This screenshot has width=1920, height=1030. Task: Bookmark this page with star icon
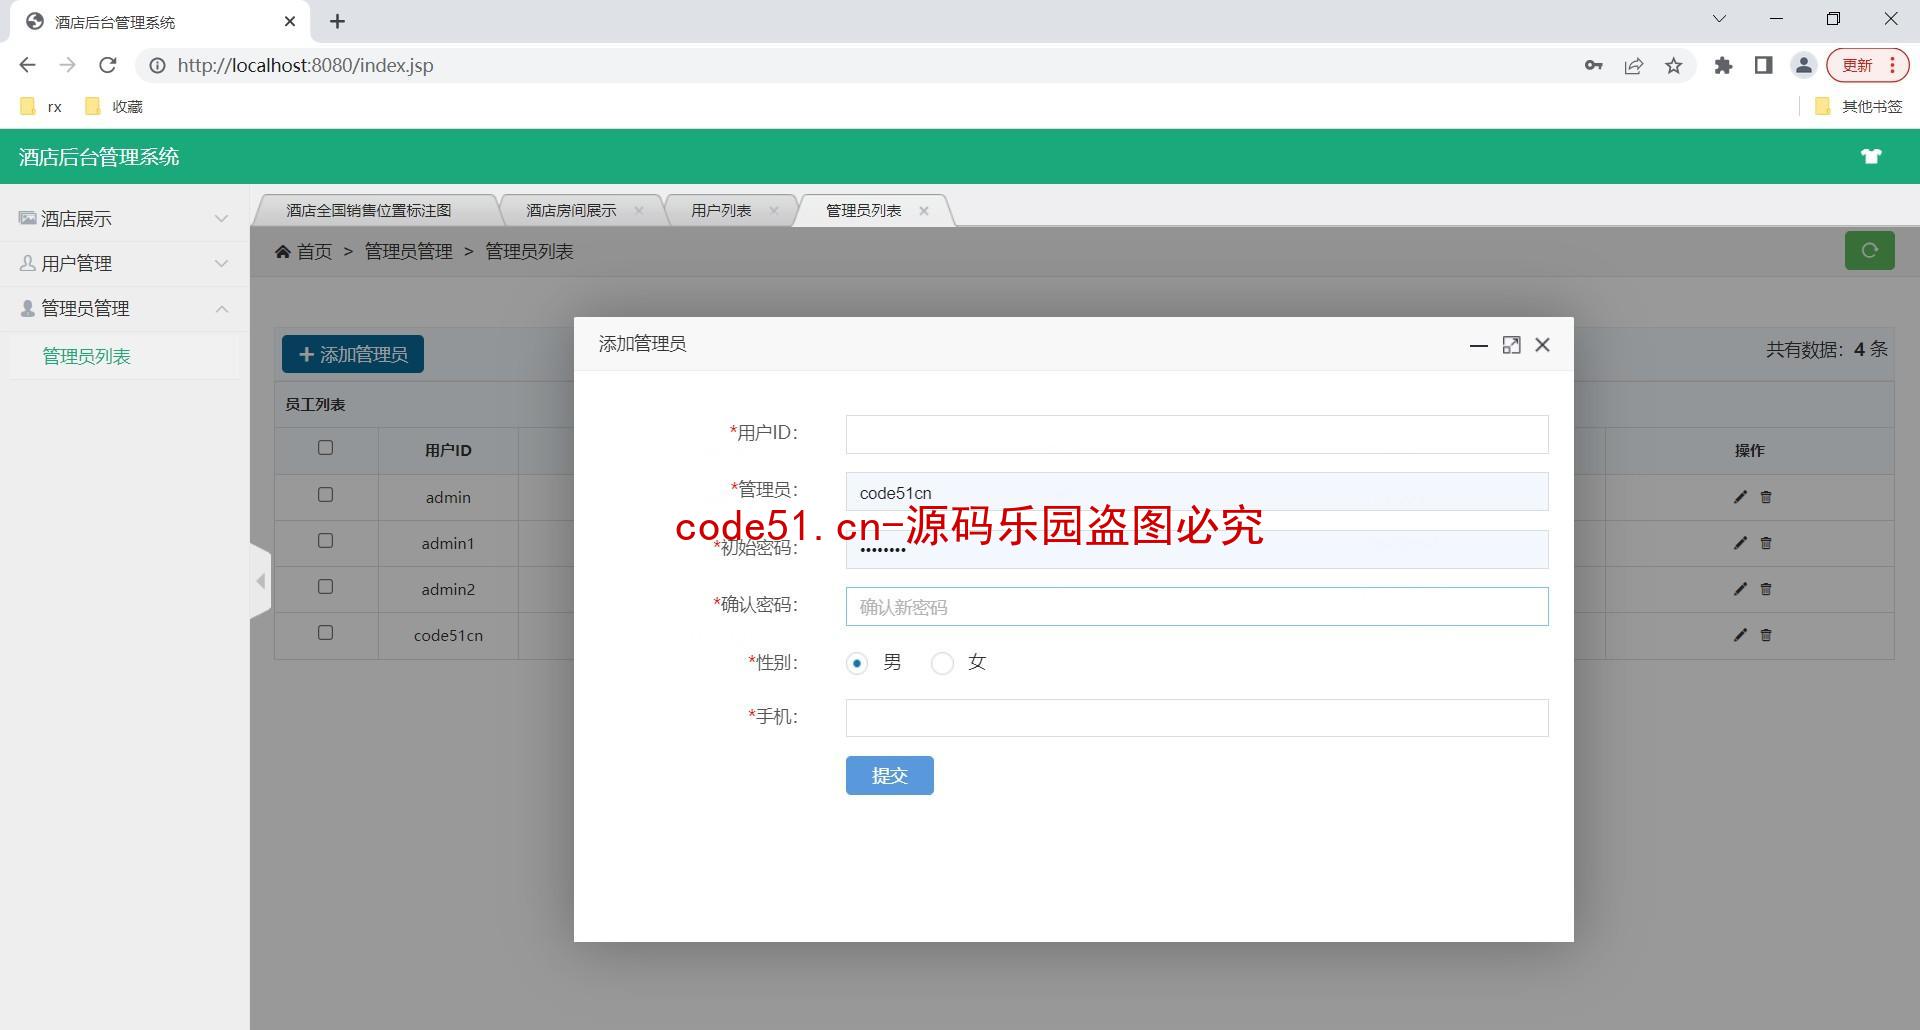click(1674, 66)
